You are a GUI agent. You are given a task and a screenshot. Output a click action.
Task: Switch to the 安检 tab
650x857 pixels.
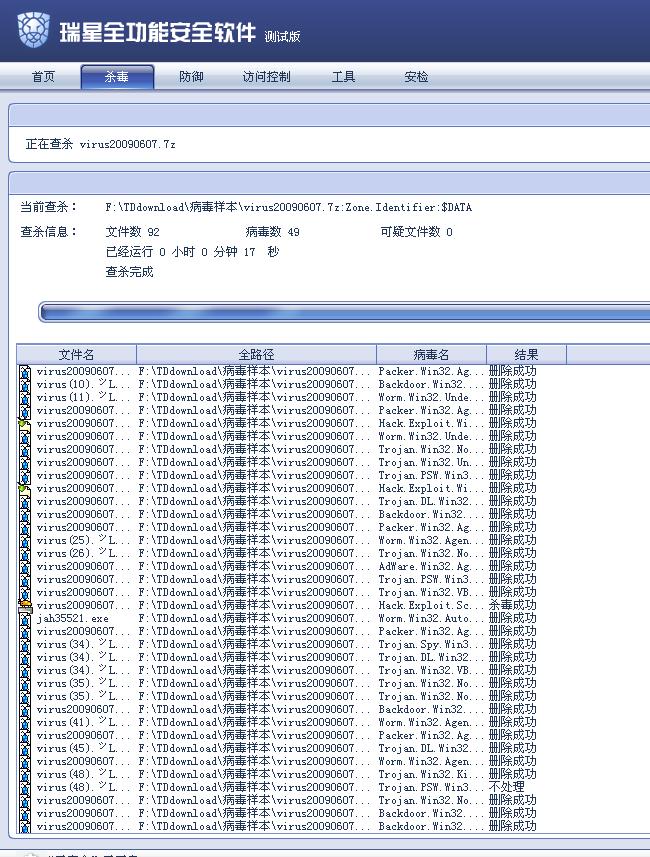(416, 77)
